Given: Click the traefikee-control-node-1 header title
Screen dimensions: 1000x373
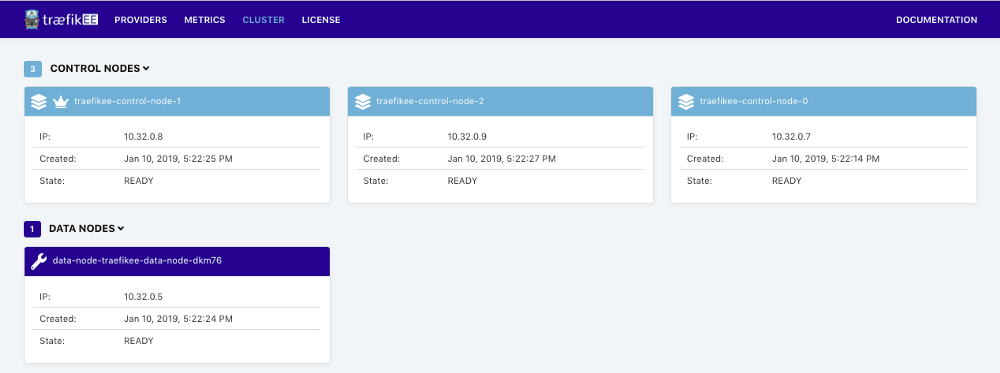Looking at the screenshot, I should tap(128, 101).
